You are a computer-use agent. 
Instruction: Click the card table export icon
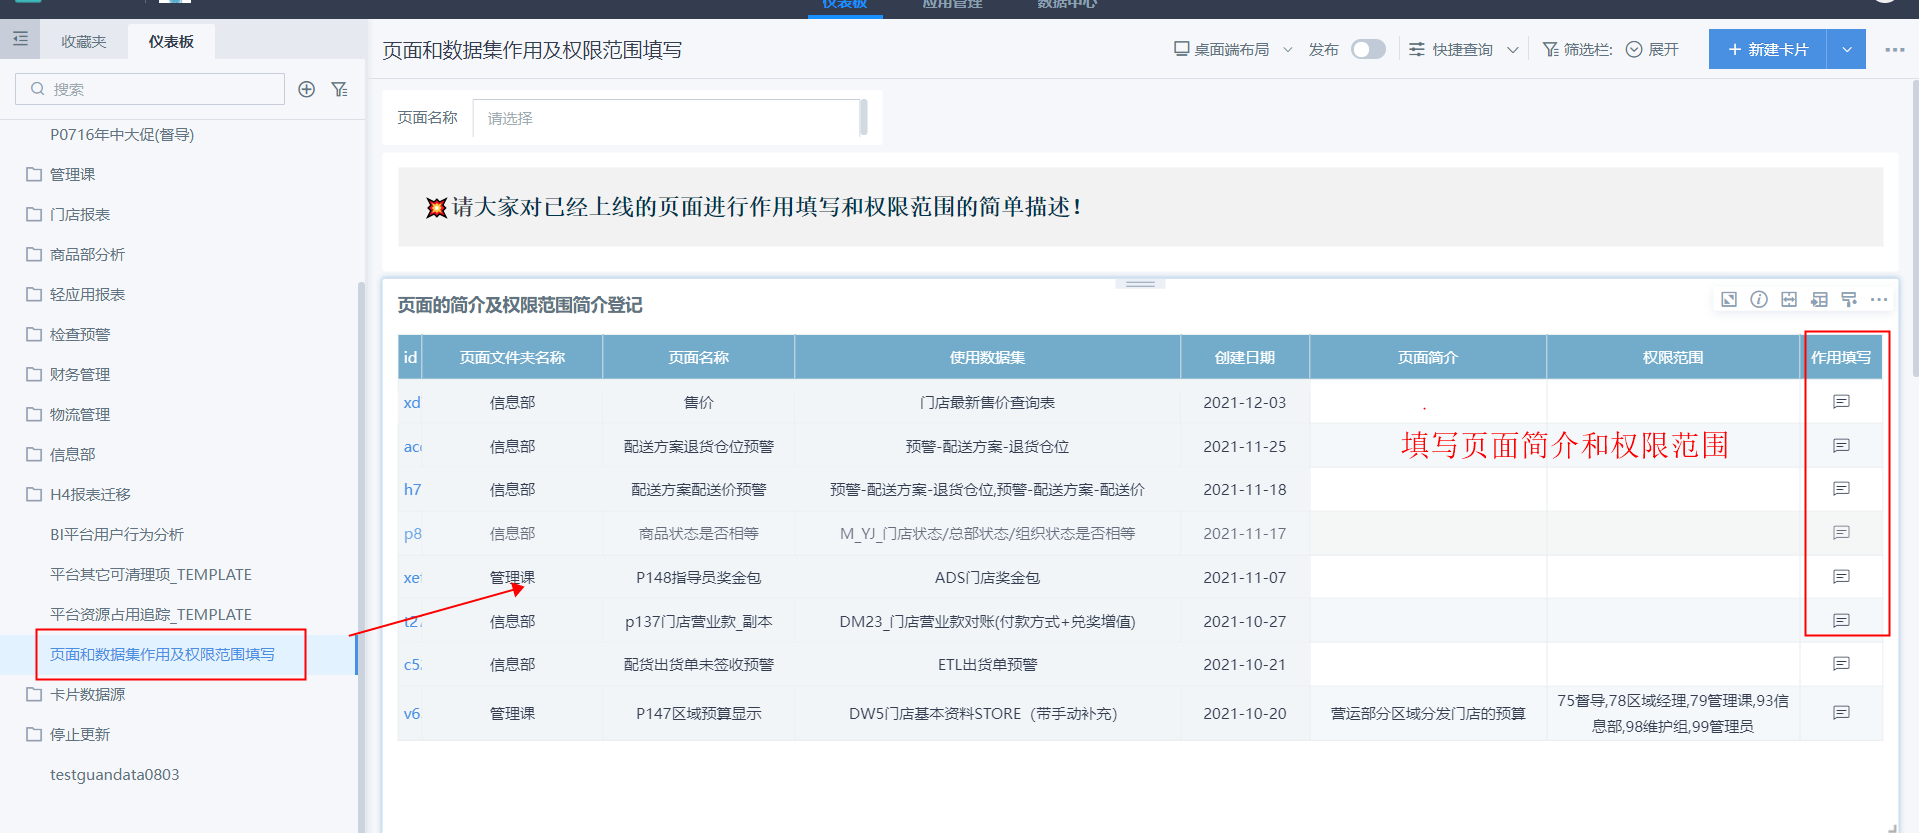coord(1819,299)
